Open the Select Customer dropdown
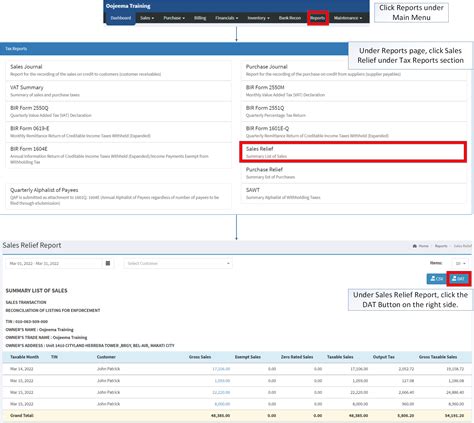 click(x=178, y=263)
